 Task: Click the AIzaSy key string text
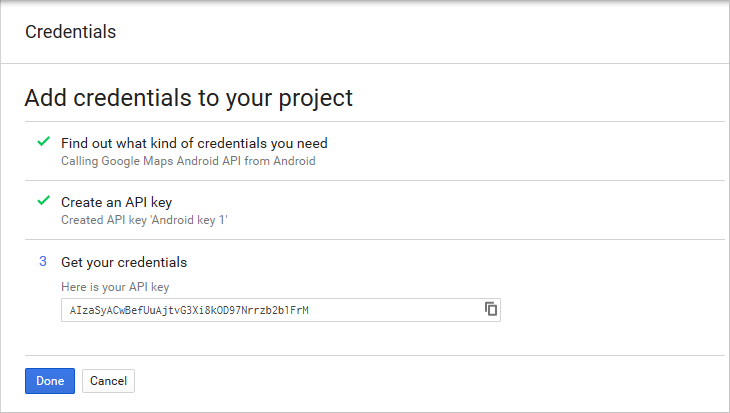(x=189, y=311)
